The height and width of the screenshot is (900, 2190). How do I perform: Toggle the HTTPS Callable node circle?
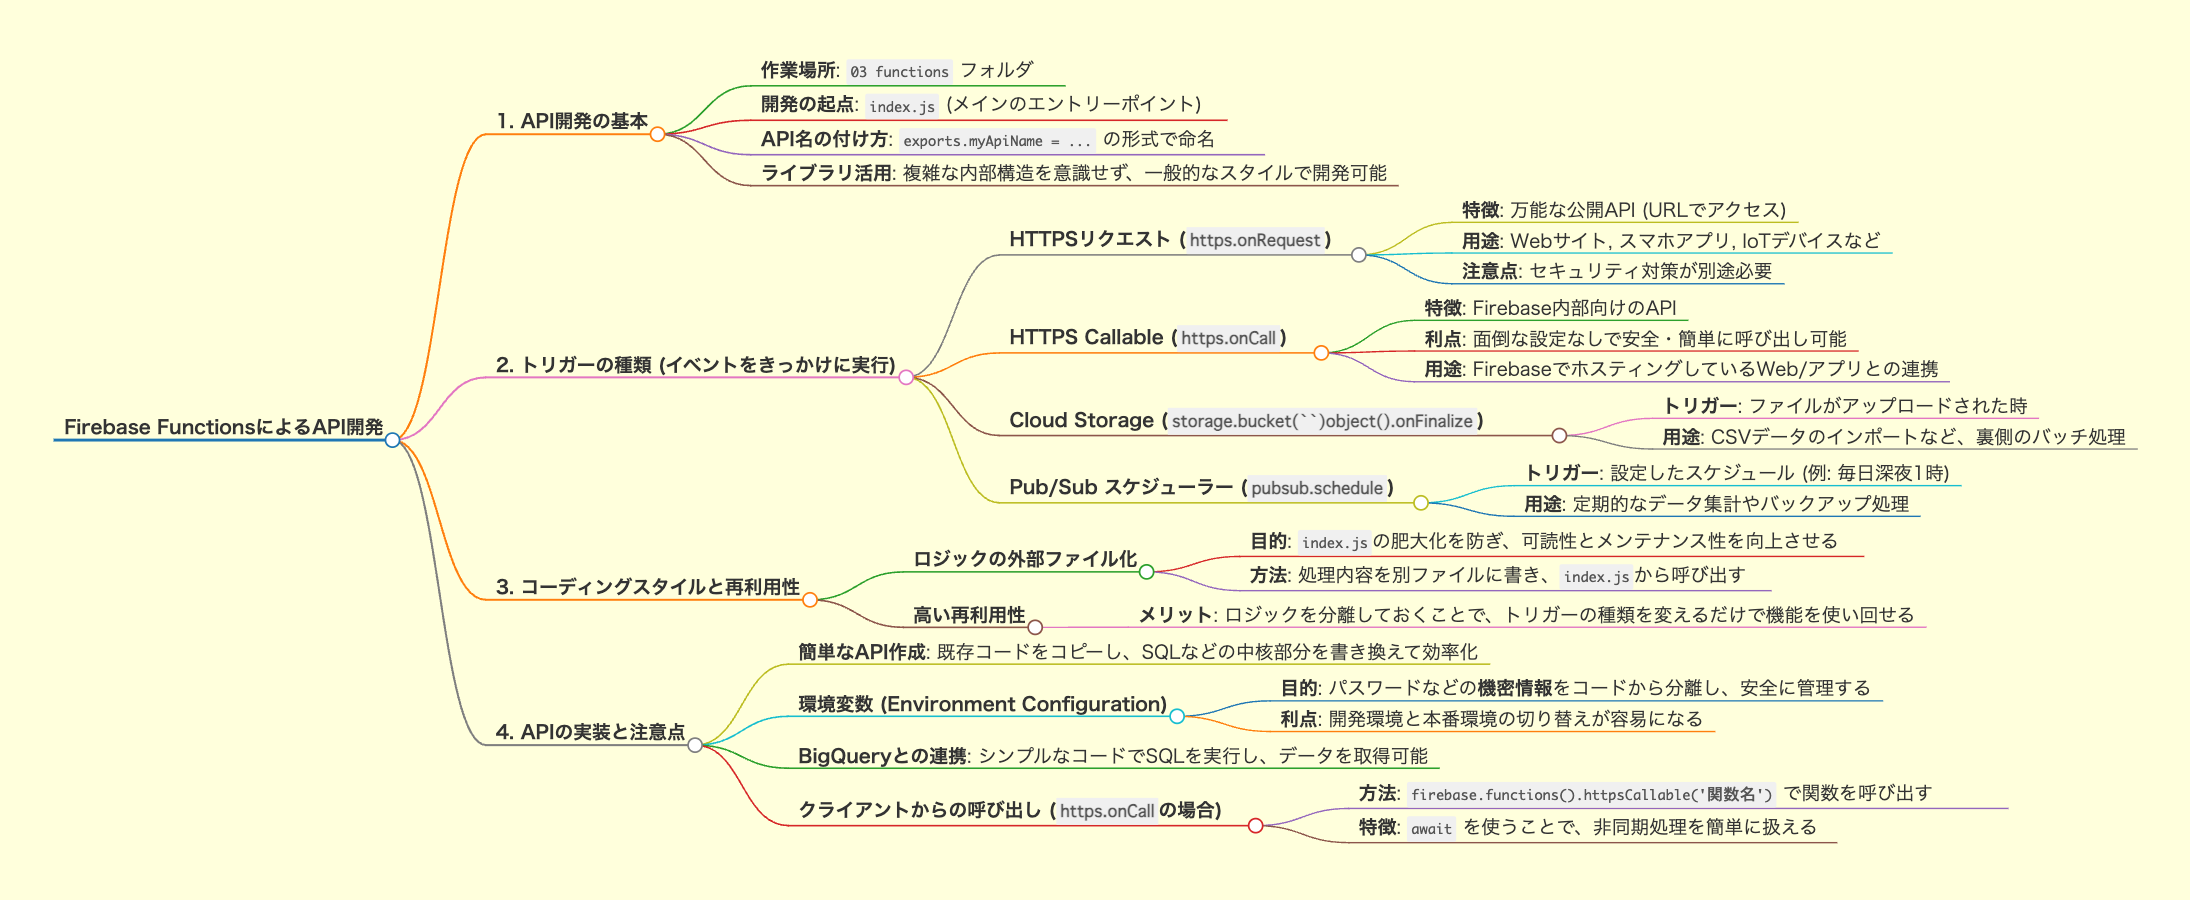1321,353
